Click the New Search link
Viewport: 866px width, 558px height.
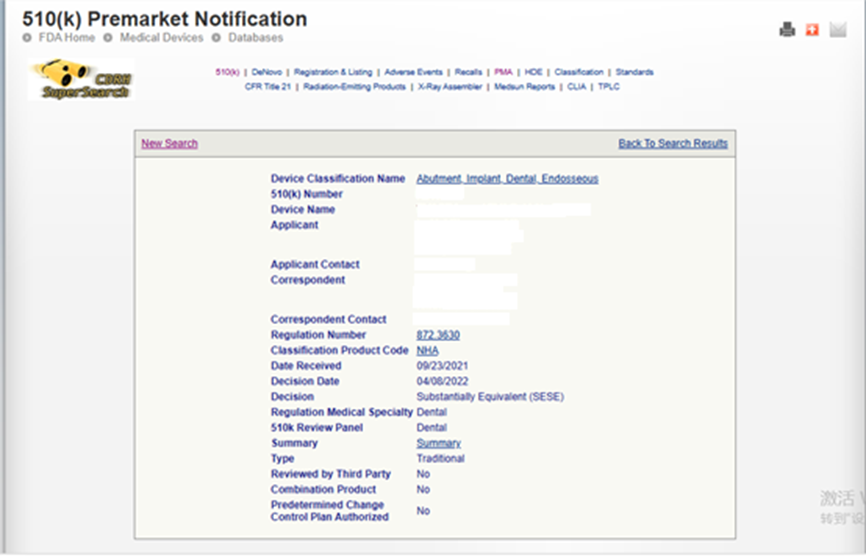(169, 144)
